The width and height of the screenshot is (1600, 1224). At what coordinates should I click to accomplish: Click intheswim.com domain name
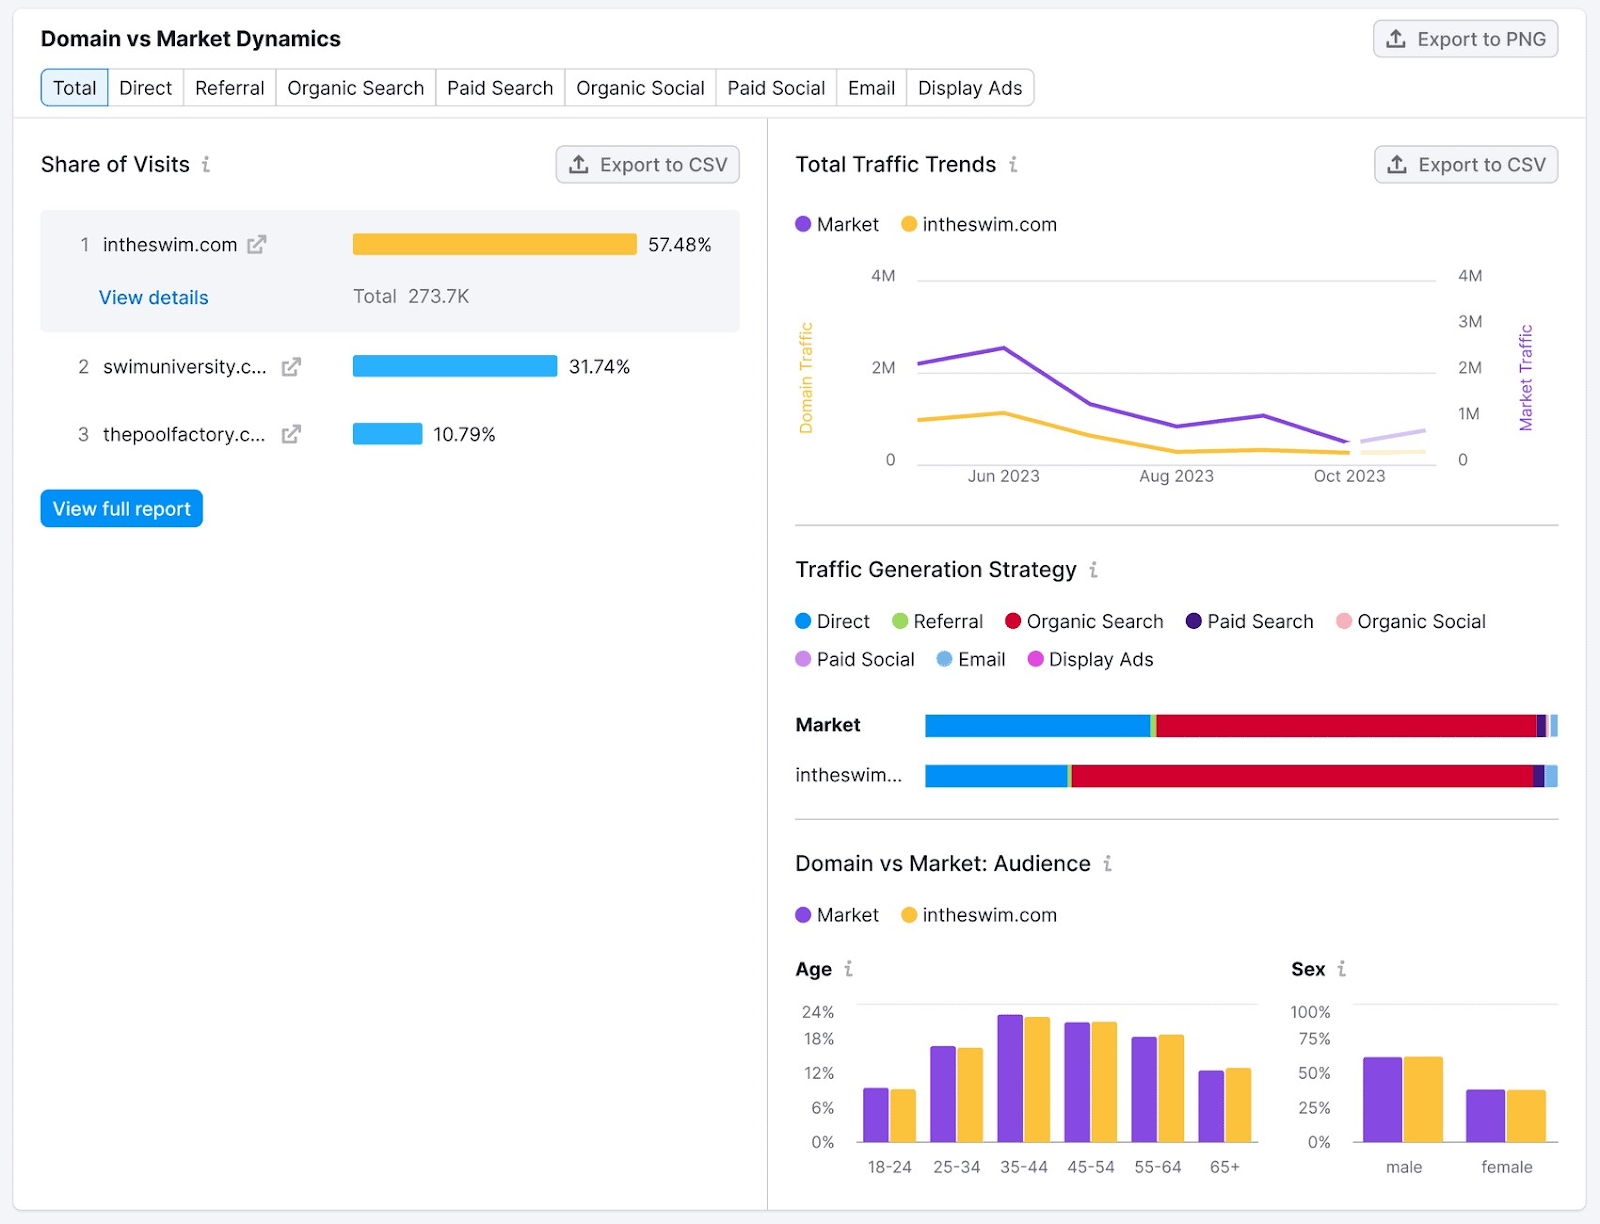(x=170, y=244)
